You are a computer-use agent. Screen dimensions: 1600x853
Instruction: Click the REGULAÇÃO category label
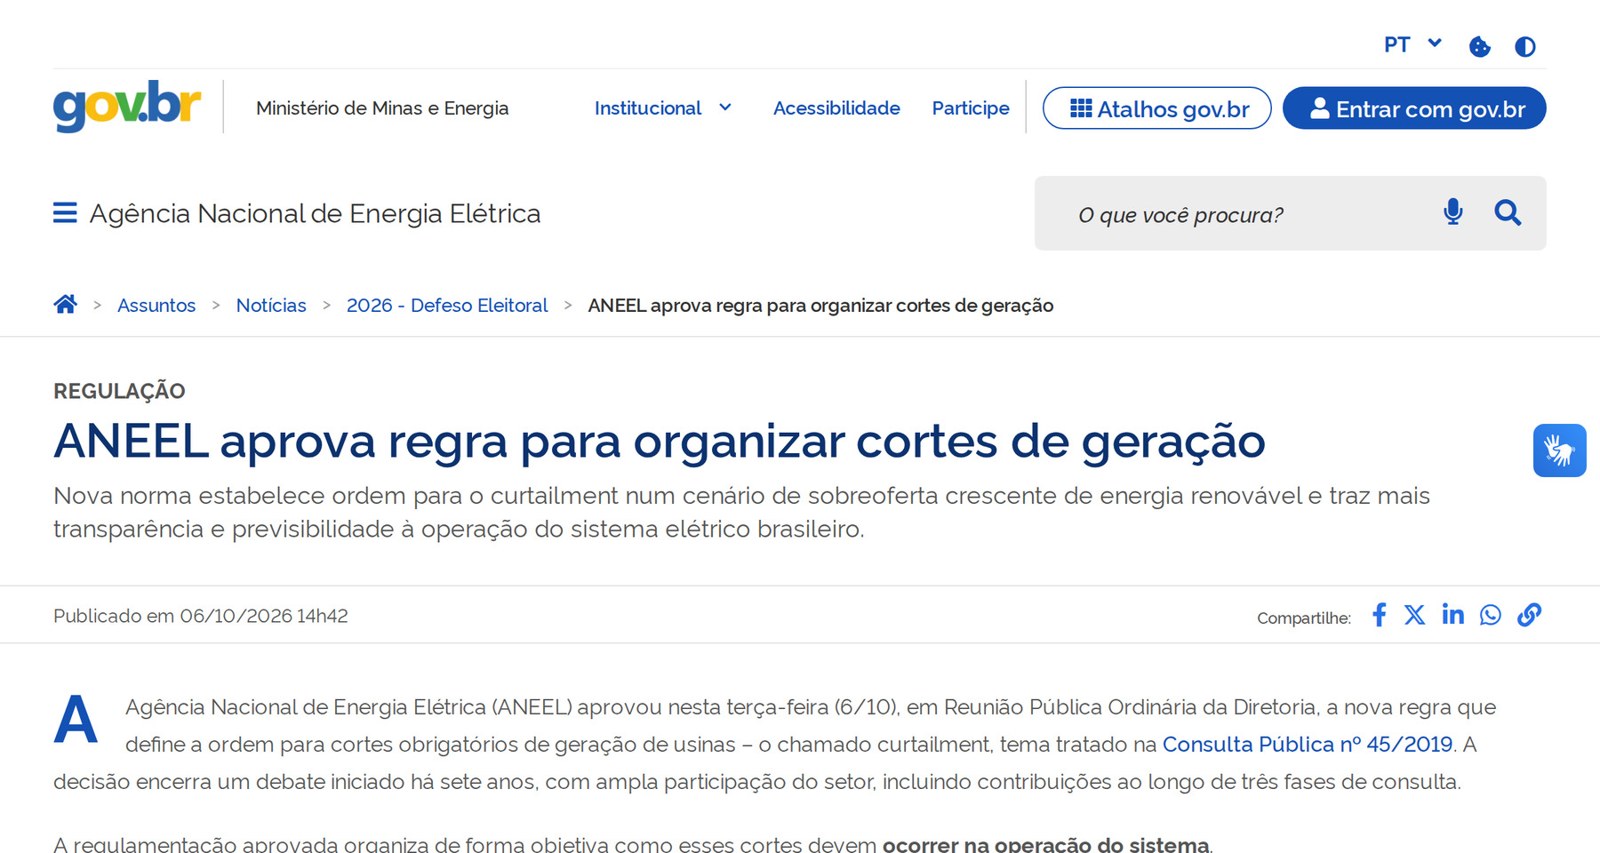click(x=119, y=391)
